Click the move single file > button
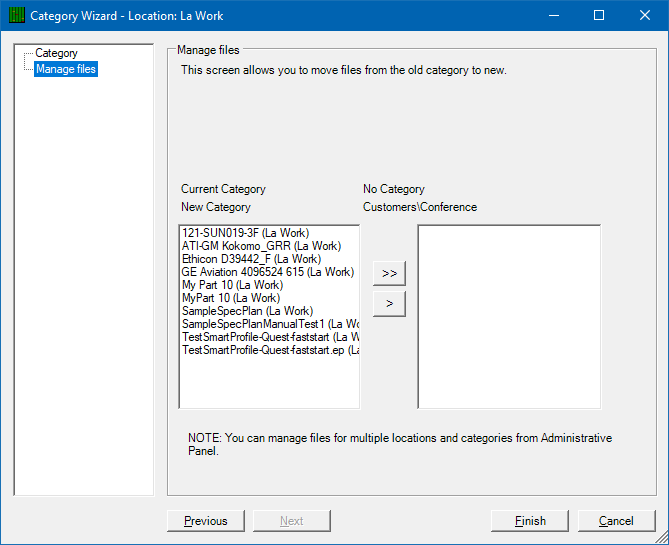669x545 pixels. click(389, 303)
